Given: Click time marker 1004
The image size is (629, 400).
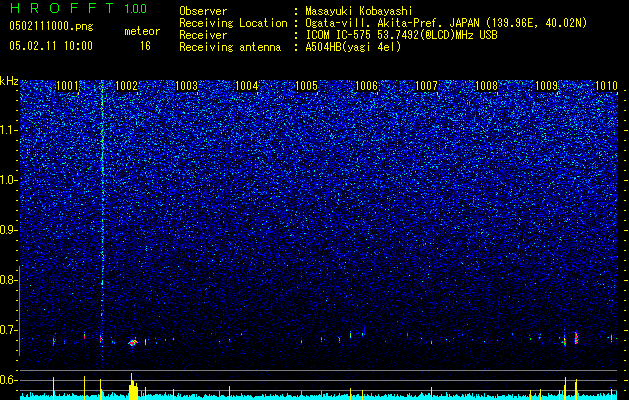Looking at the screenshot, I should [x=246, y=86].
